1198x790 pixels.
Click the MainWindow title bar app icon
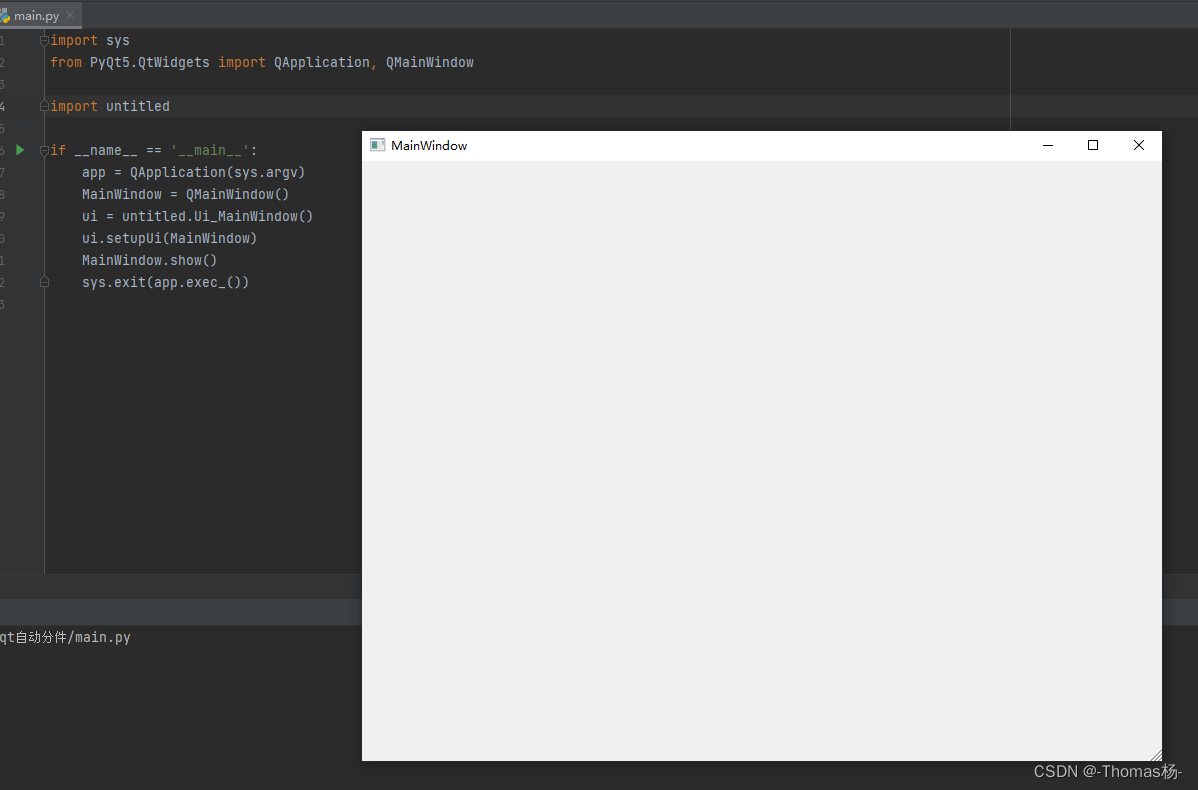click(377, 145)
